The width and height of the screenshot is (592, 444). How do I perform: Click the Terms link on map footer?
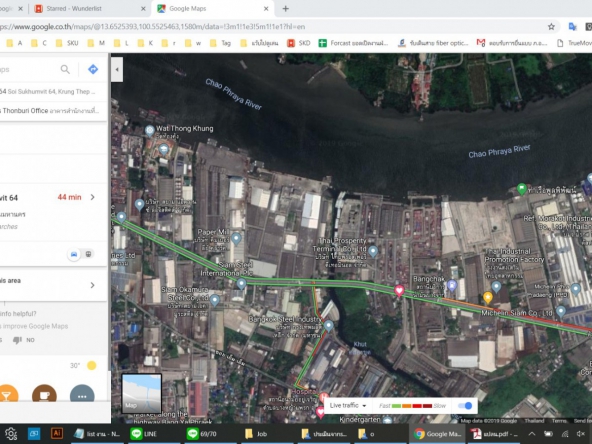tap(559, 421)
